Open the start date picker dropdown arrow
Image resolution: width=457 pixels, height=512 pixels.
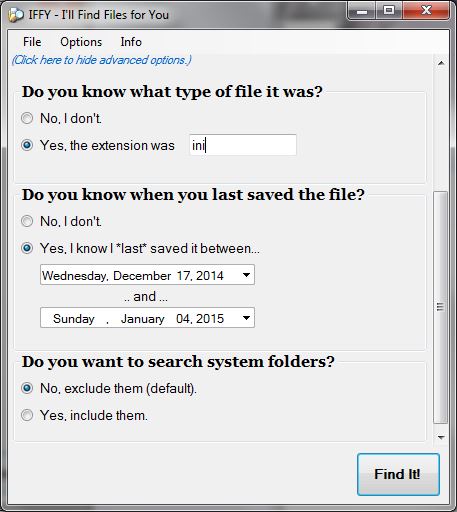246,275
